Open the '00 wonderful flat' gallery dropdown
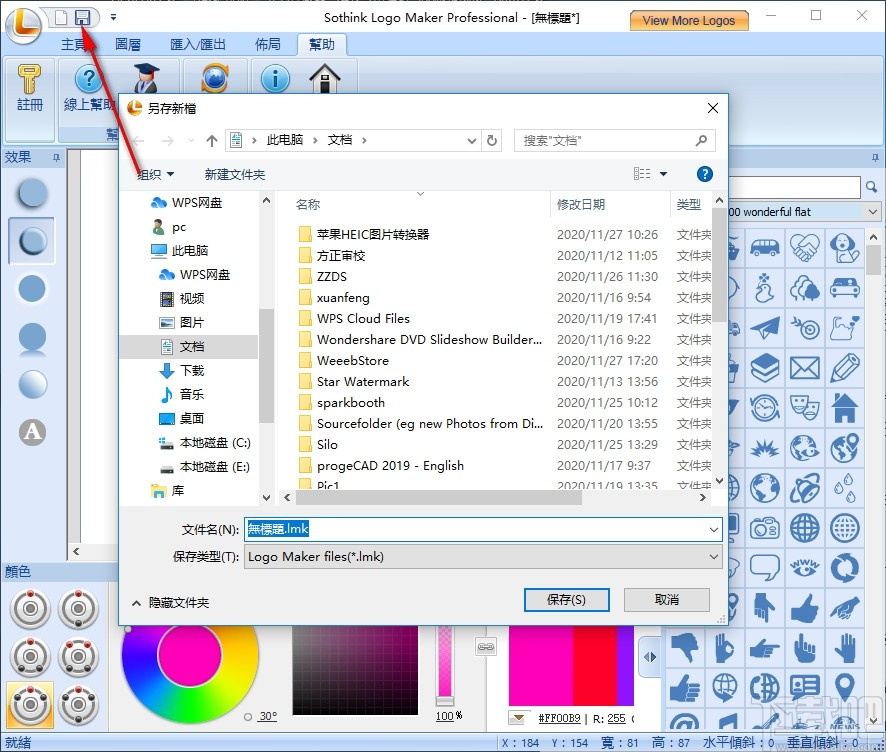Screen dimensions: 886x752 coord(874,211)
